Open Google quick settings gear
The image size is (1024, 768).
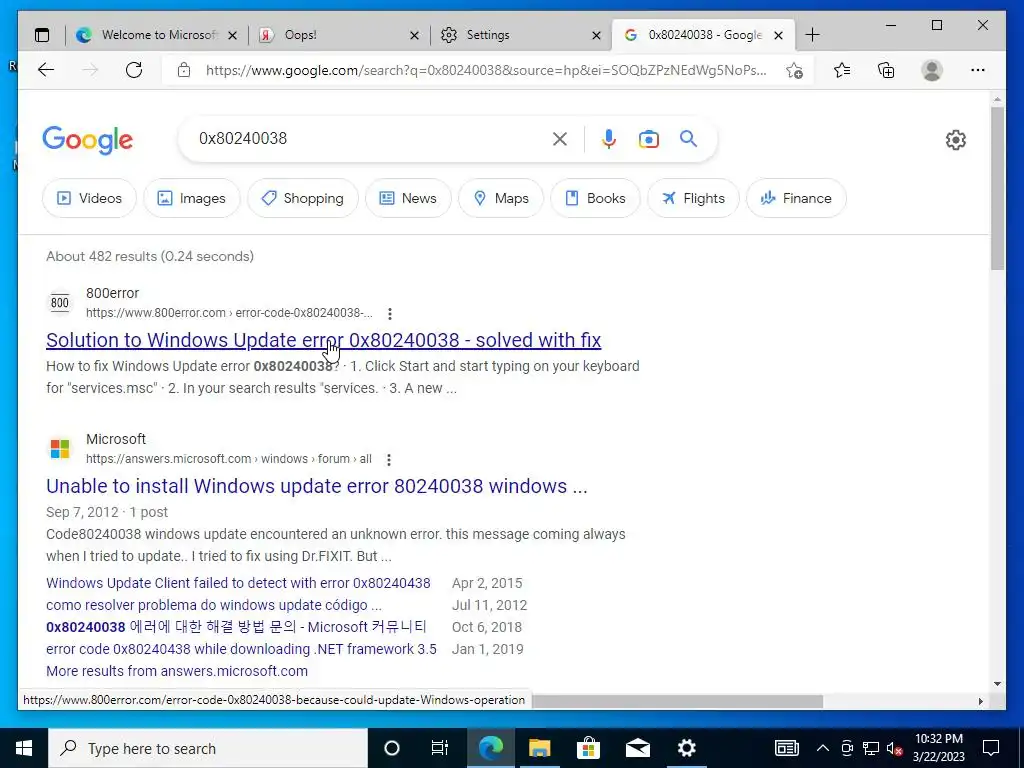955,140
